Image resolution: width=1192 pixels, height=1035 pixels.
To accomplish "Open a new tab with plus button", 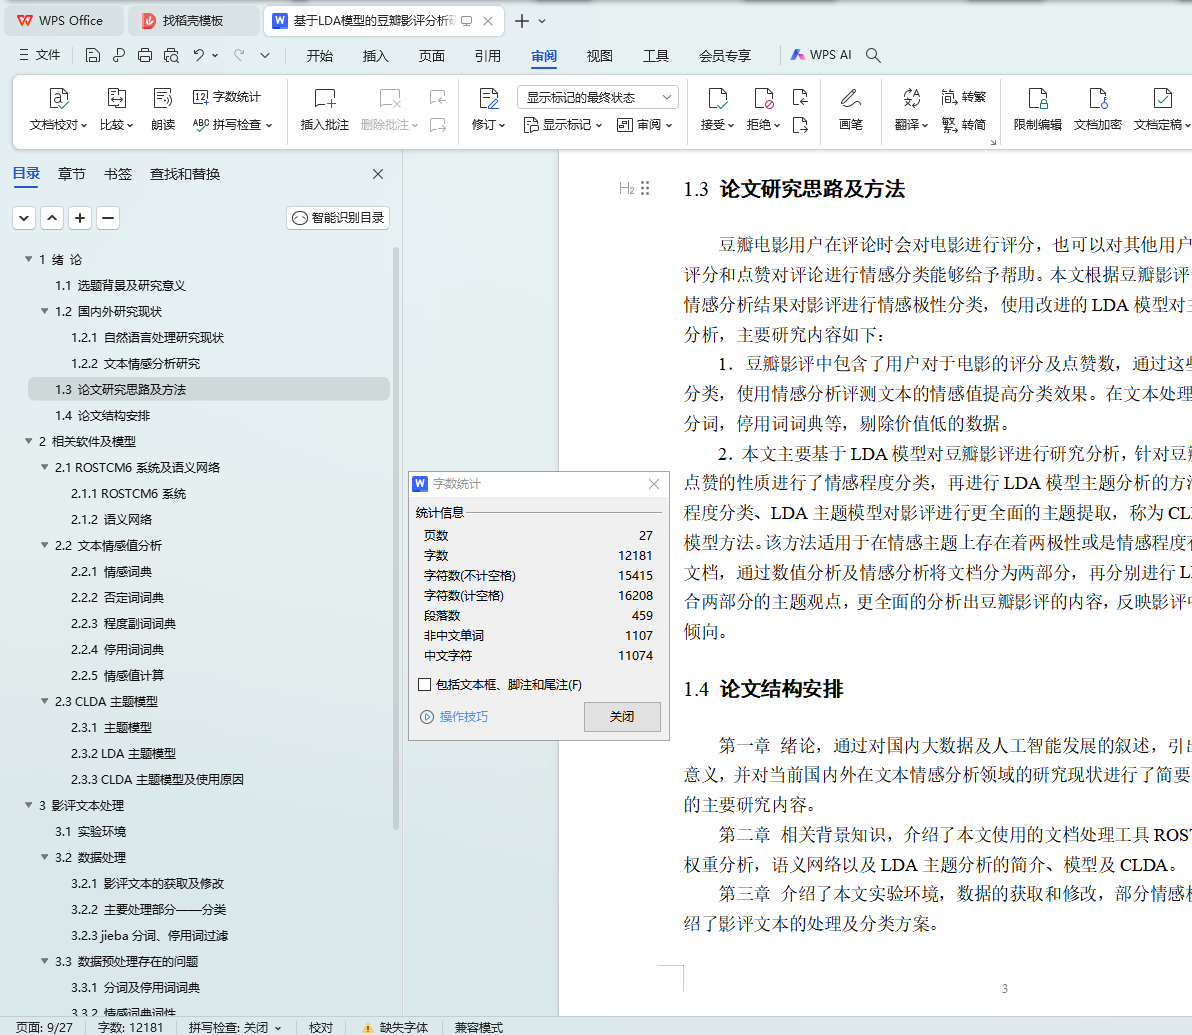I will click(522, 21).
